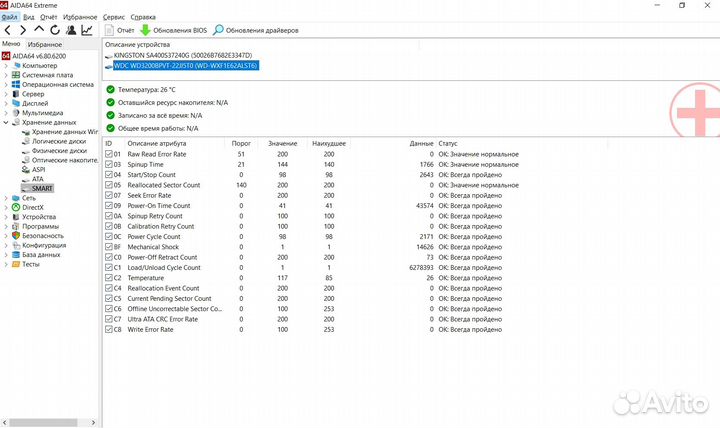720x428 pixels.
Task: Select the ATA item in the tree
Action: coord(38,179)
